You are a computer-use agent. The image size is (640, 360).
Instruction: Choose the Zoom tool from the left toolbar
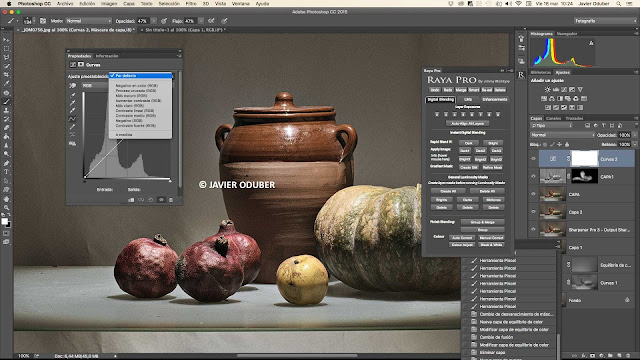coord(6,208)
